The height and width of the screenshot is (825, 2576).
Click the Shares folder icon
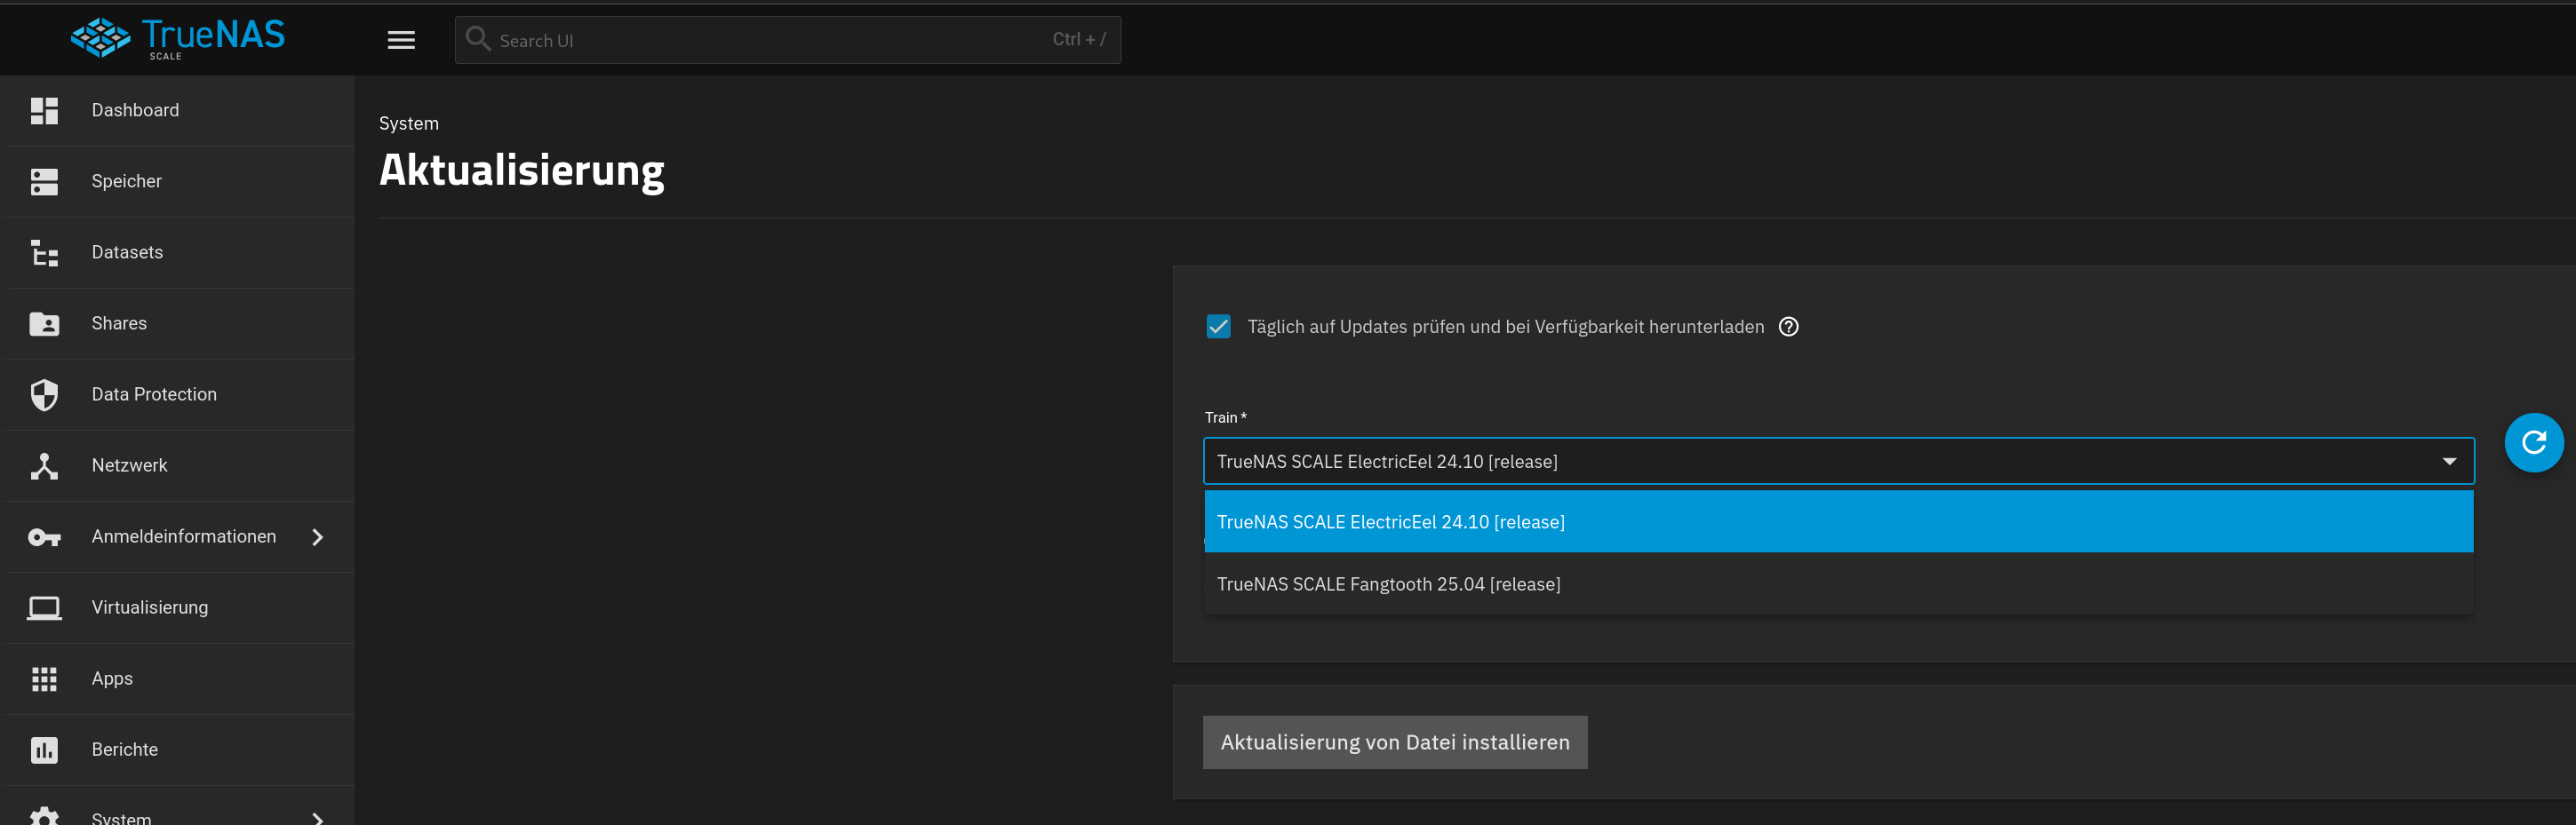coord(44,324)
